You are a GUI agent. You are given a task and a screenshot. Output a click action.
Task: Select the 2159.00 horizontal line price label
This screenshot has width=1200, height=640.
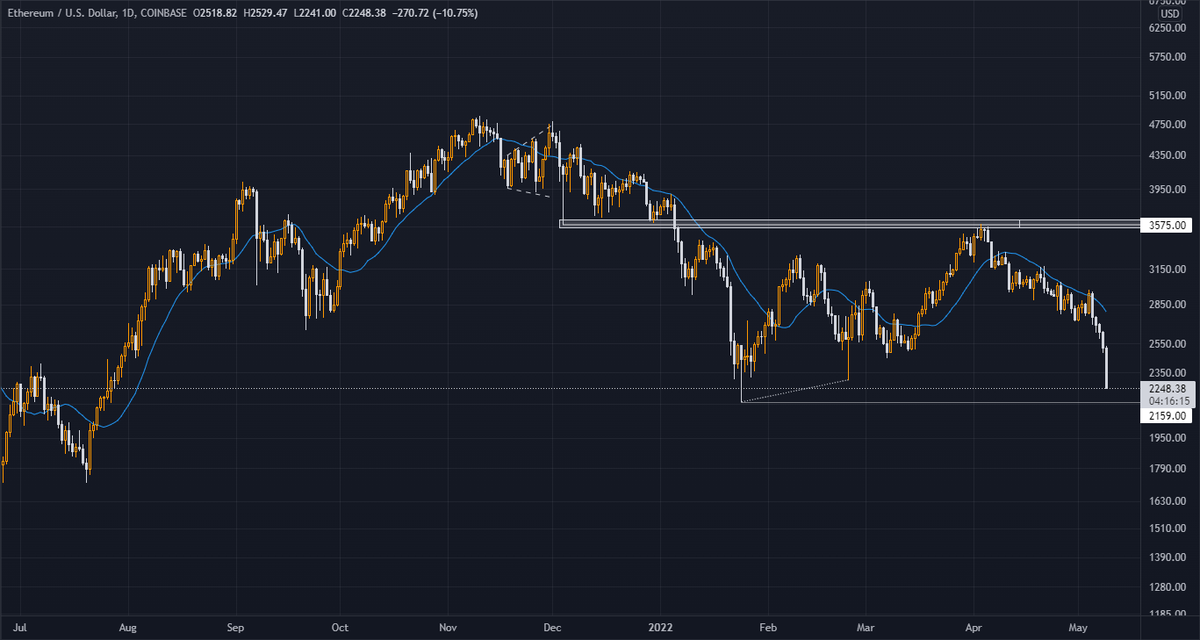tap(1166, 415)
